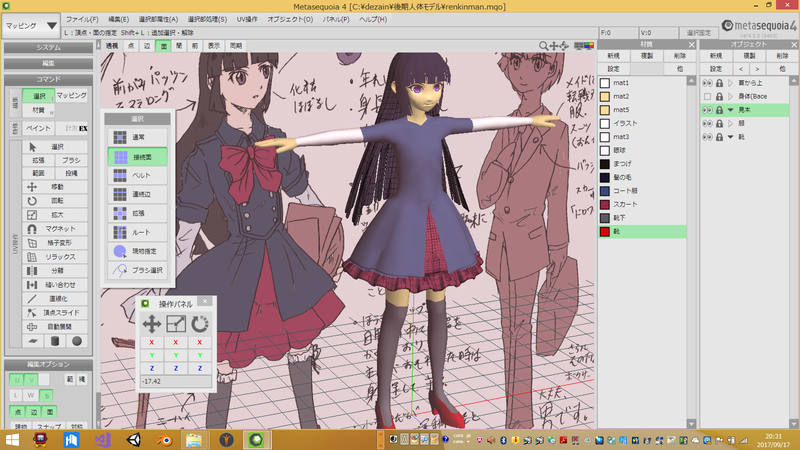The height and width of the screenshot is (450, 800).
Task: Select 連続辺 continuous edge selection mode
Action: click(x=137, y=194)
